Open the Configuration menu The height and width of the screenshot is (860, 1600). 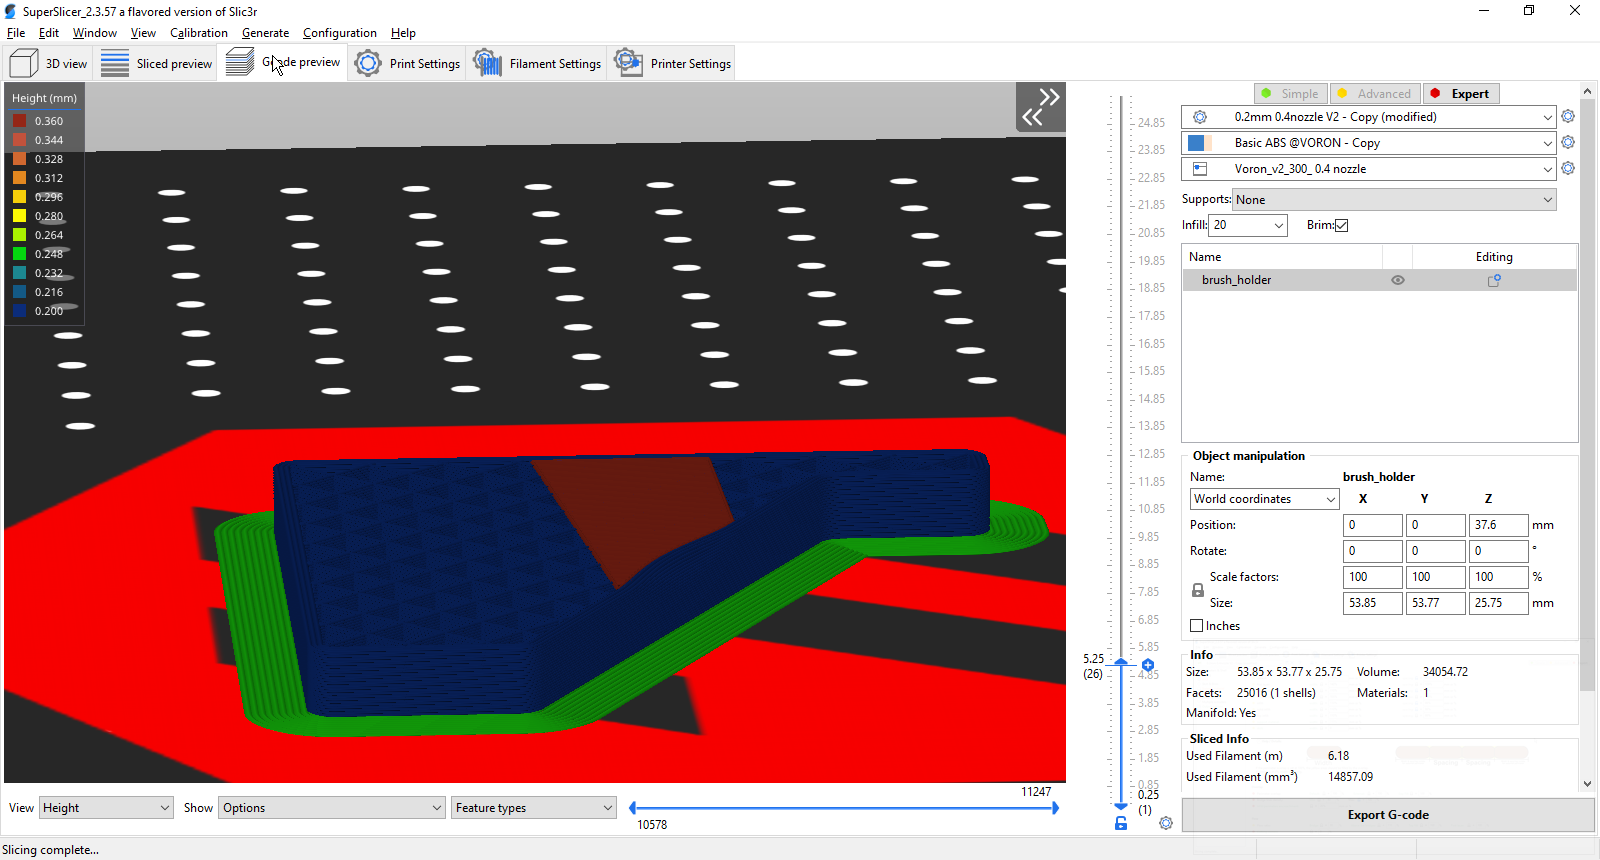340,33
